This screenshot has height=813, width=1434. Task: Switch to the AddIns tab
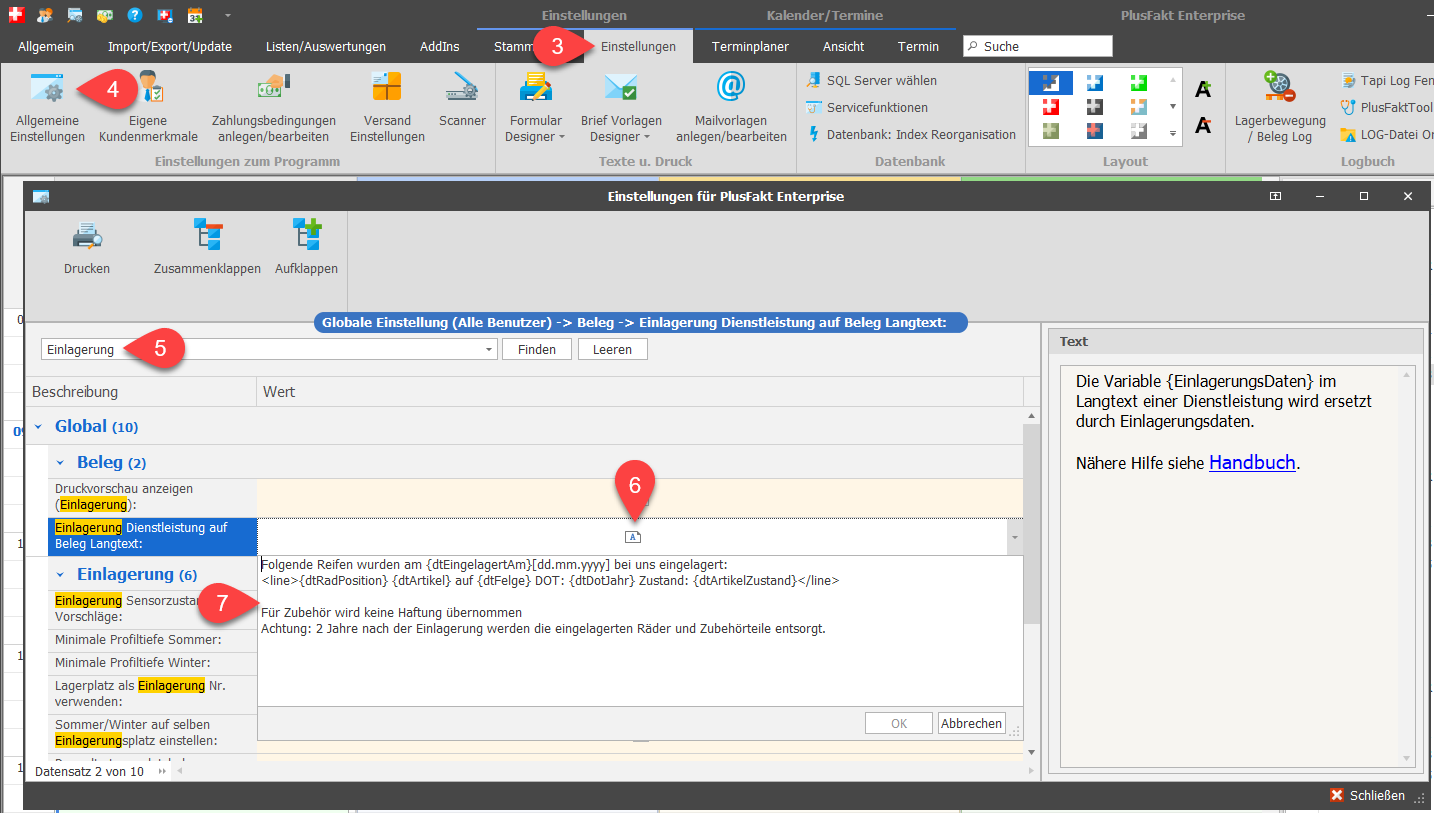click(440, 46)
